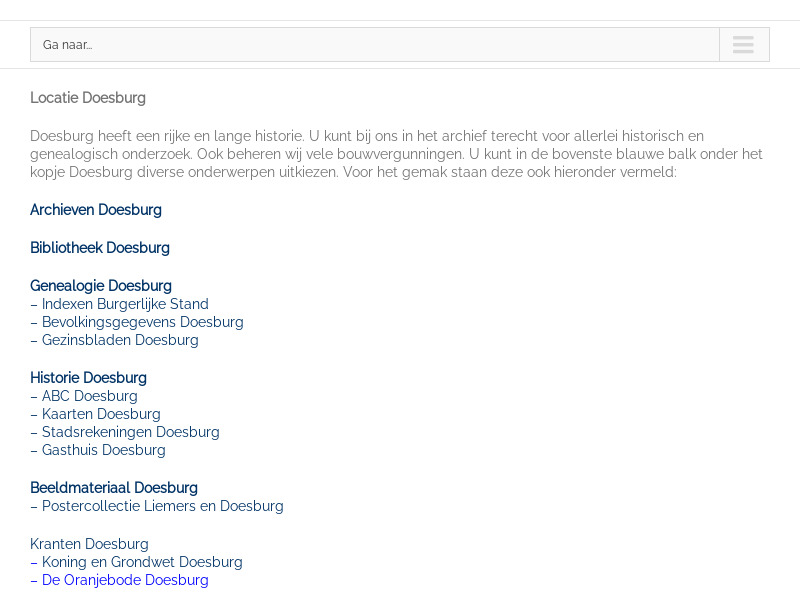Select Genealogie Doesburg

100,286
